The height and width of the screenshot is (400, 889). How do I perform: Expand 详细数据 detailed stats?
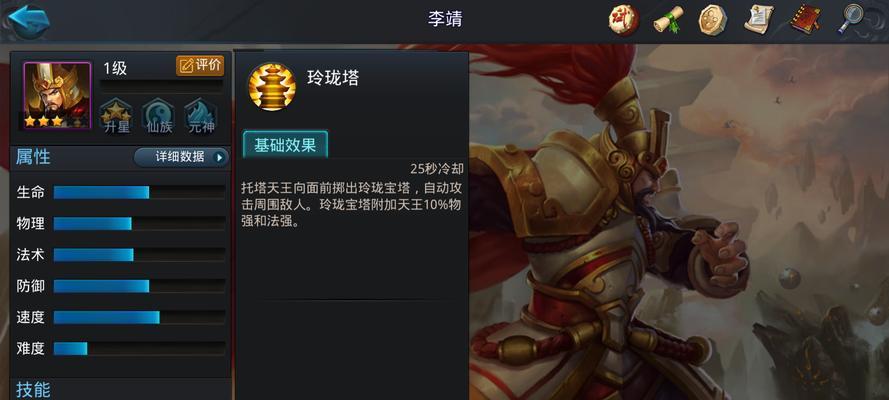[x=181, y=157]
